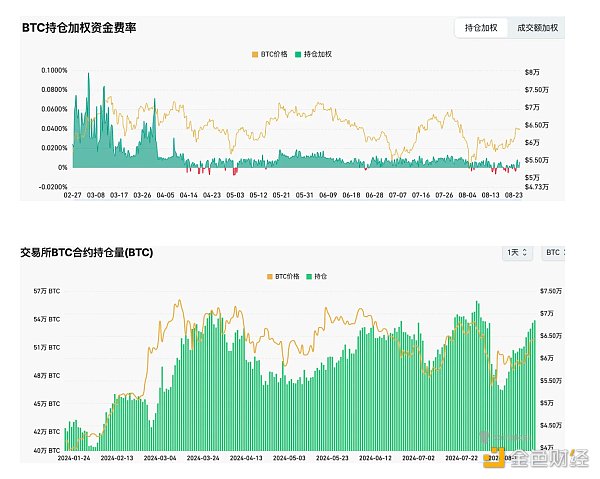Click the 57万 BTC axis label

[x=46, y=291]
